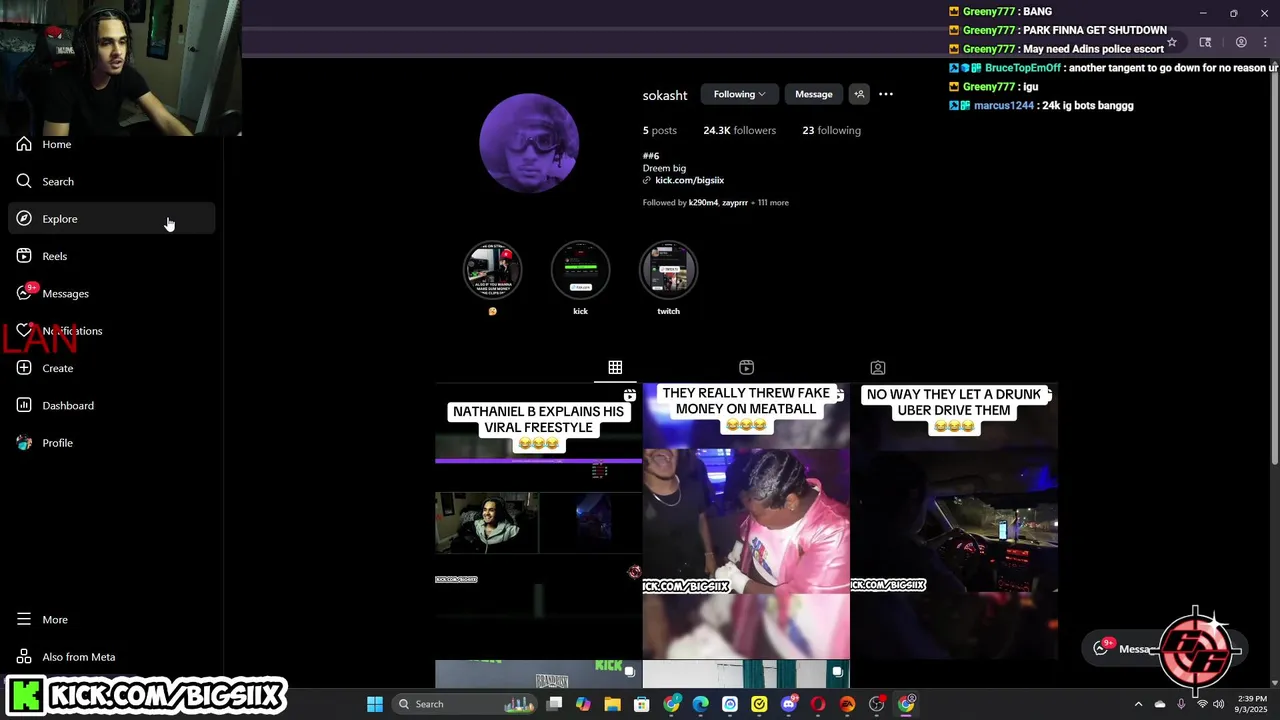The height and width of the screenshot is (720, 1280).
Task: Open the 24.3K followers list
Action: point(739,130)
